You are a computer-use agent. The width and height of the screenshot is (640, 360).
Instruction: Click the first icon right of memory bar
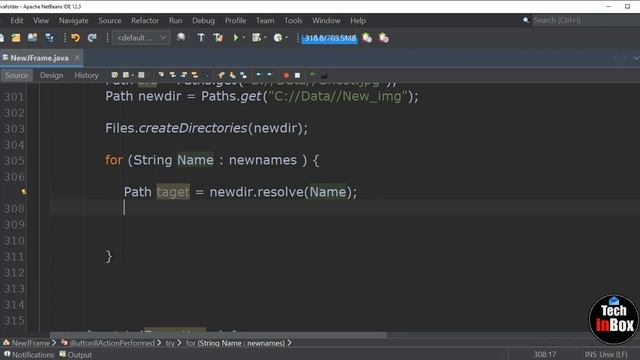(x=367, y=38)
